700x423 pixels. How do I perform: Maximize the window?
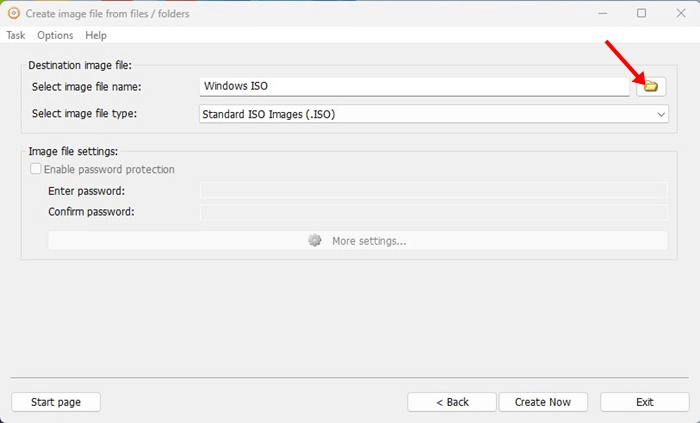(641, 13)
